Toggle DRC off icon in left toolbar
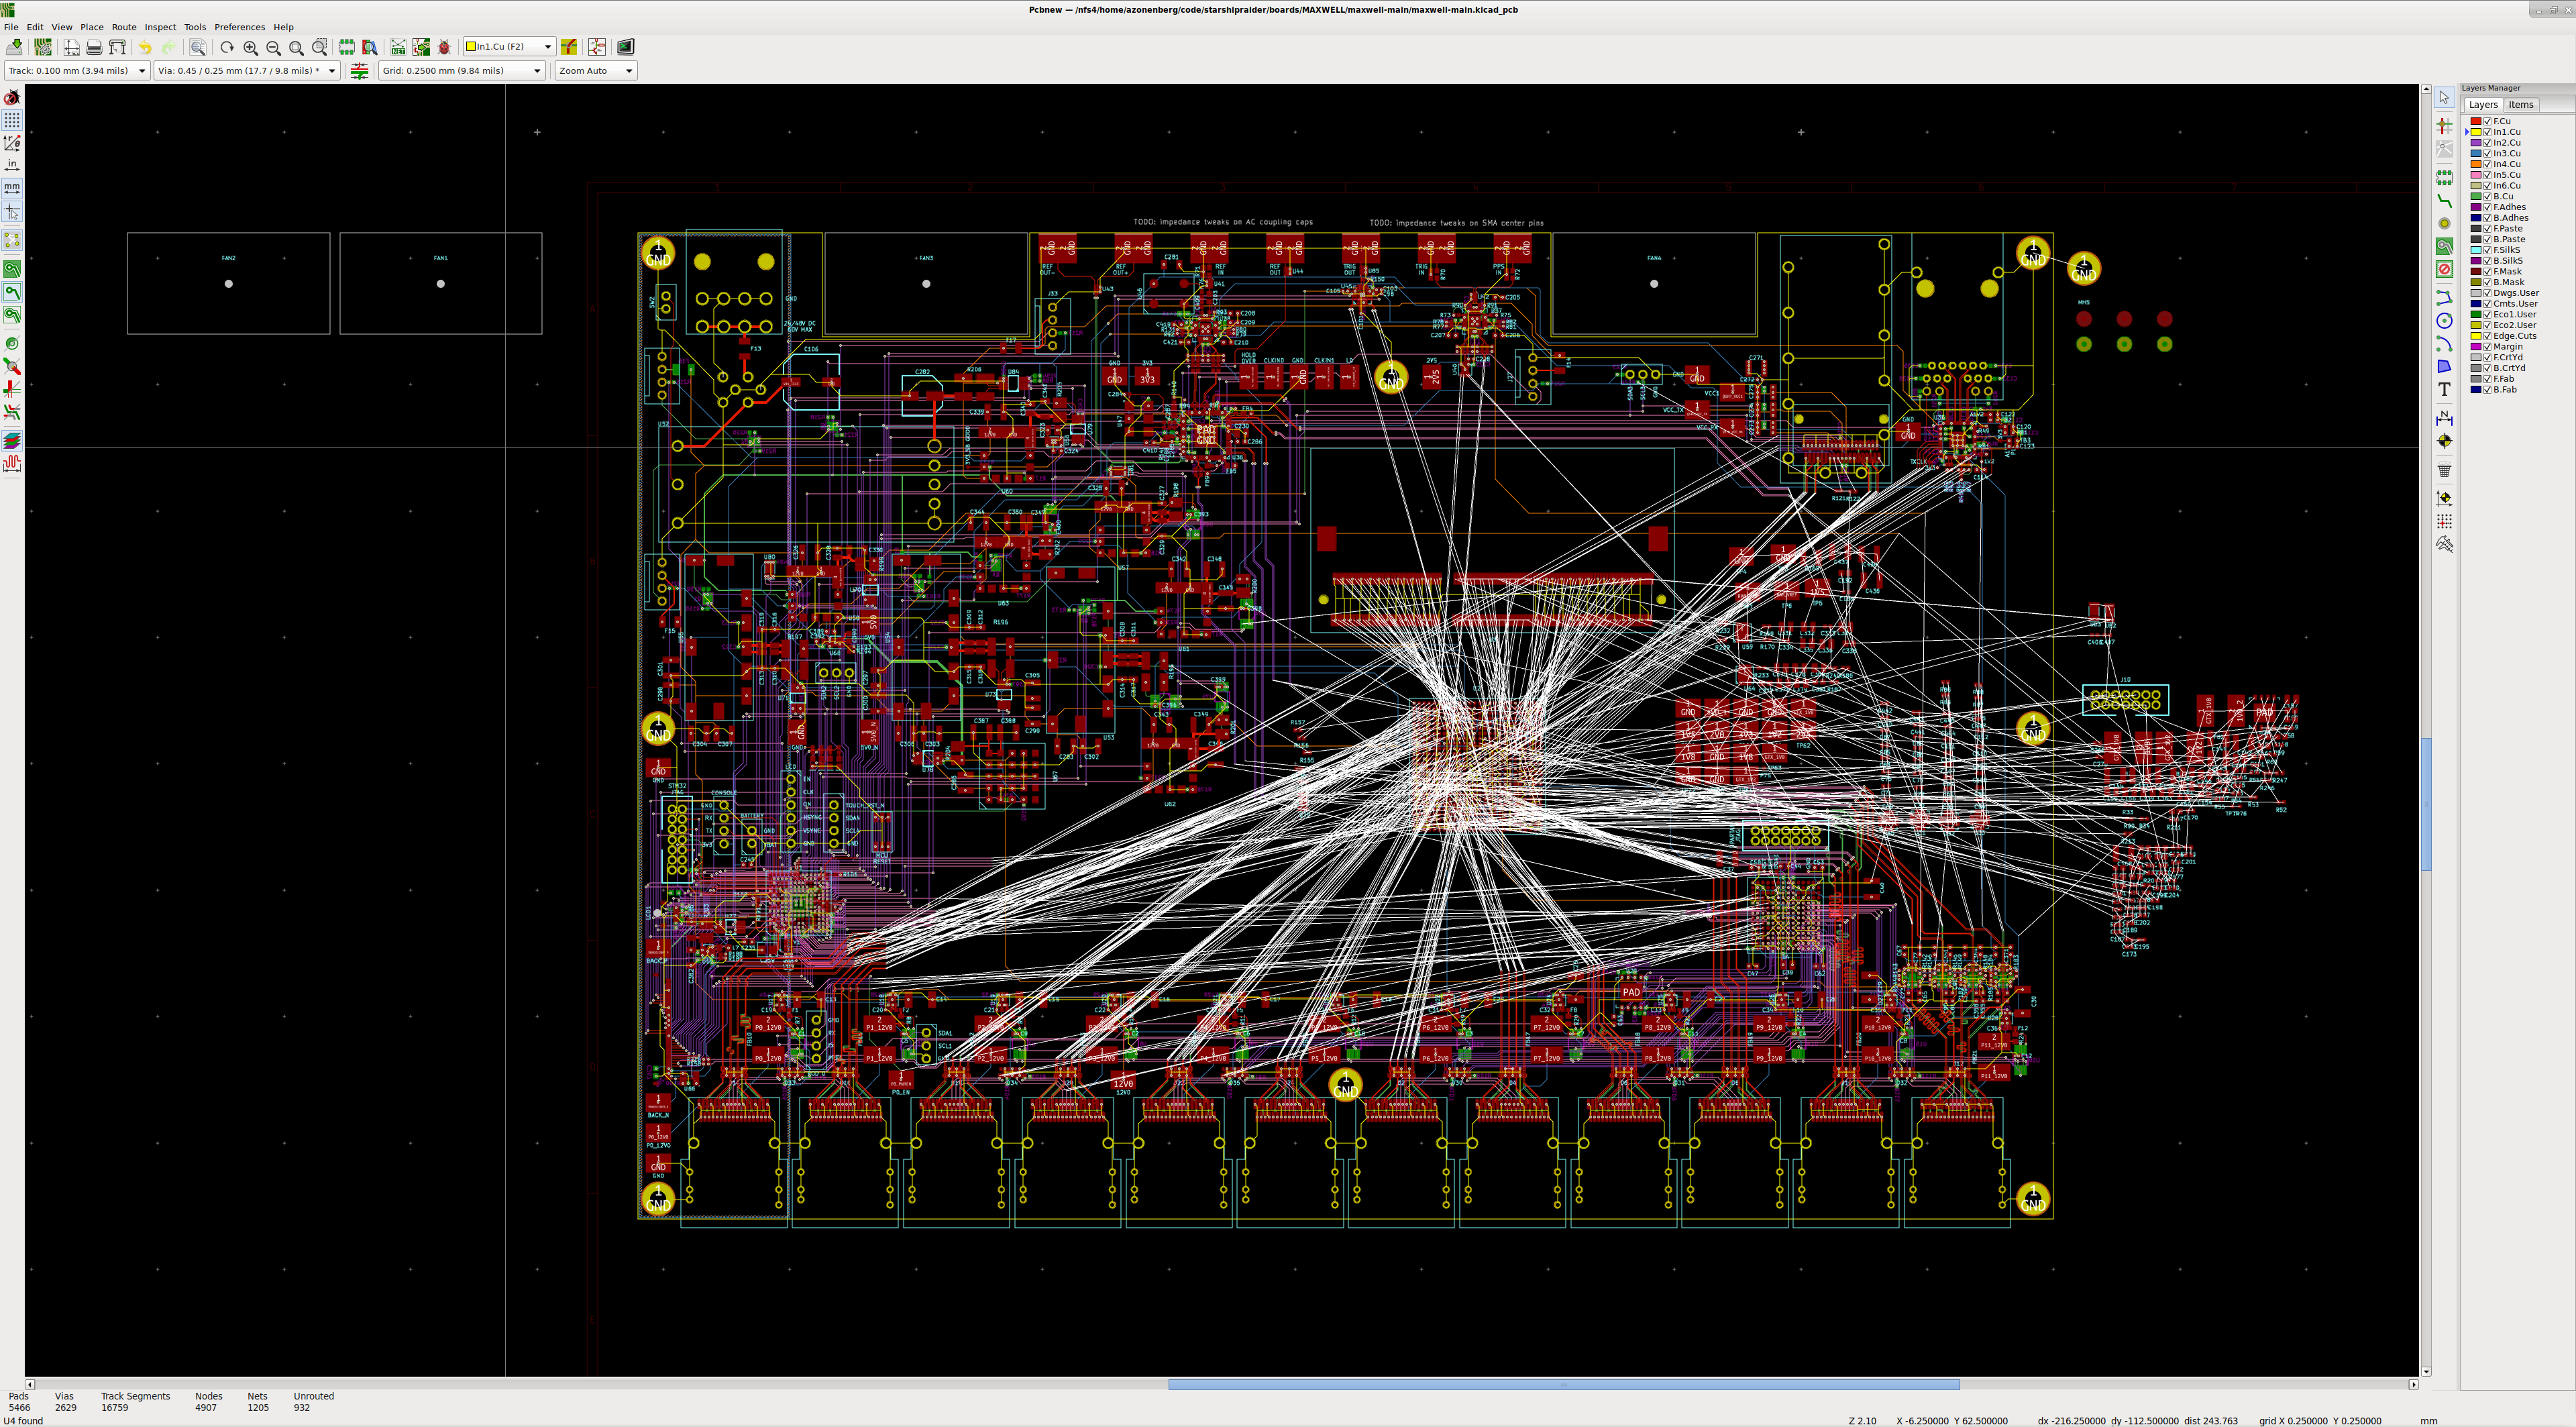 point(12,97)
